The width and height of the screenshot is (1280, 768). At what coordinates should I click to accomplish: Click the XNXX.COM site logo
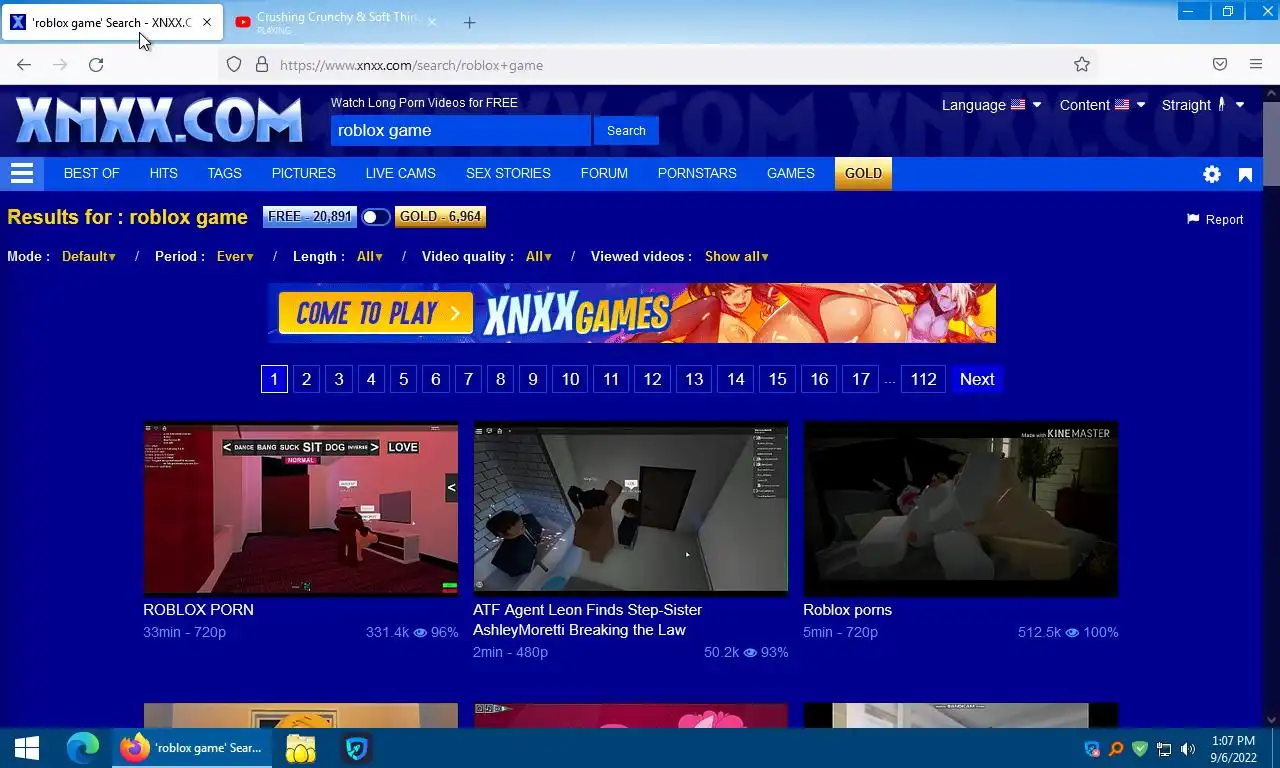[159, 121]
